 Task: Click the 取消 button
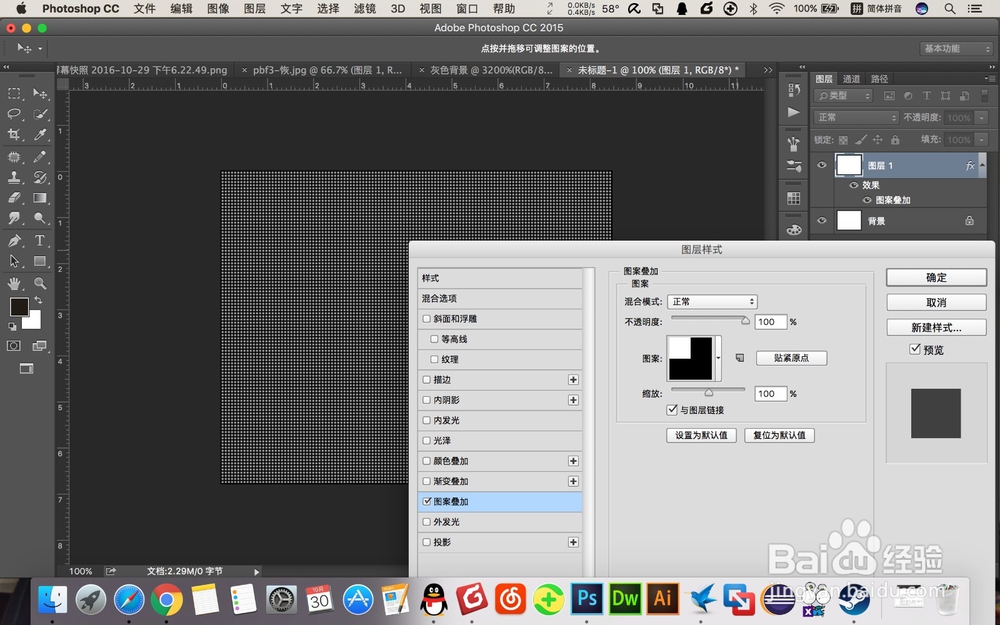[x=936, y=302]
